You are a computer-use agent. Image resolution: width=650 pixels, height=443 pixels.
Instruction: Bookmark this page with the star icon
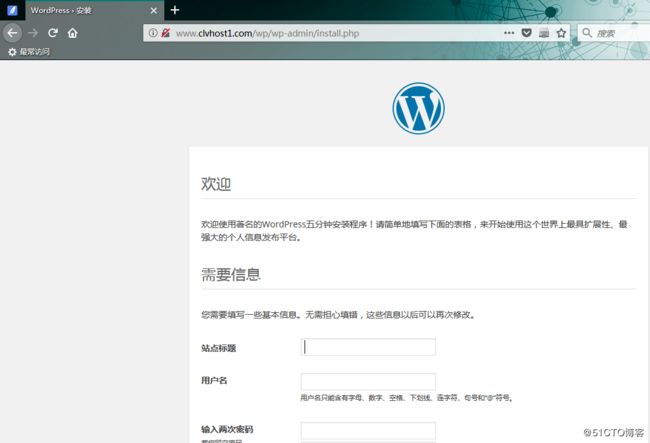click(561, 33)
